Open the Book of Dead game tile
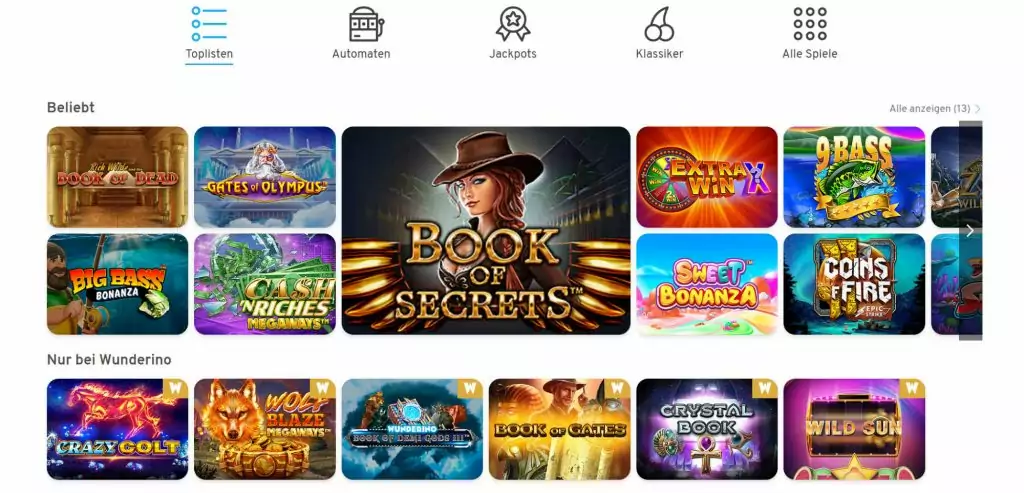The width and height of the screenshot is (1024, 493). pyautogui.click(x=118, y=177)
